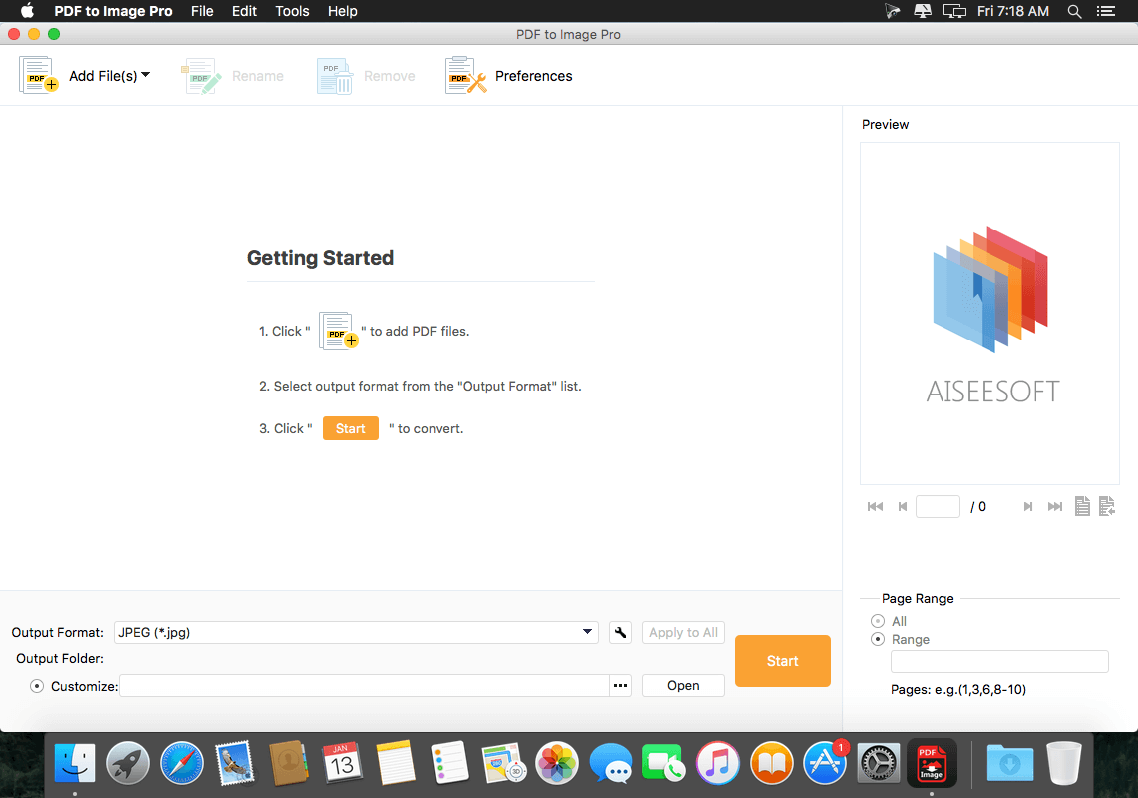
Task: Open the Edit menu
Action: [x=244, y=11]
